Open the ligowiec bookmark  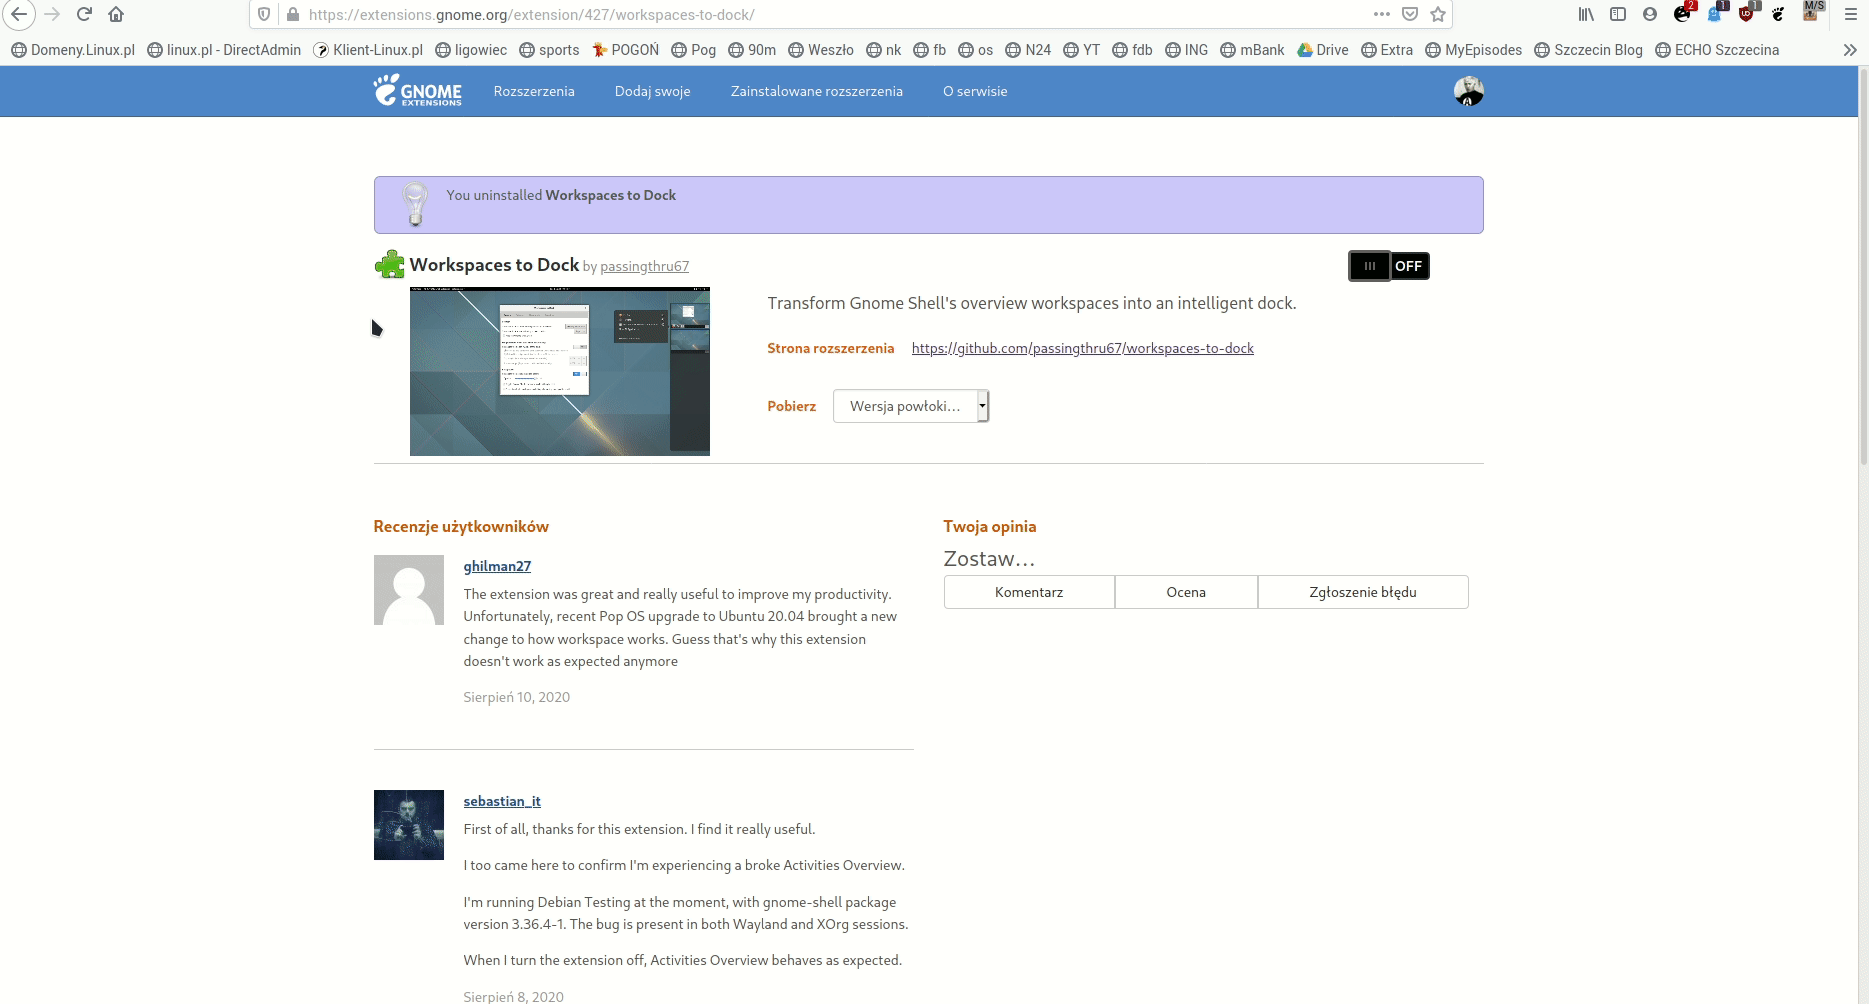471,50
